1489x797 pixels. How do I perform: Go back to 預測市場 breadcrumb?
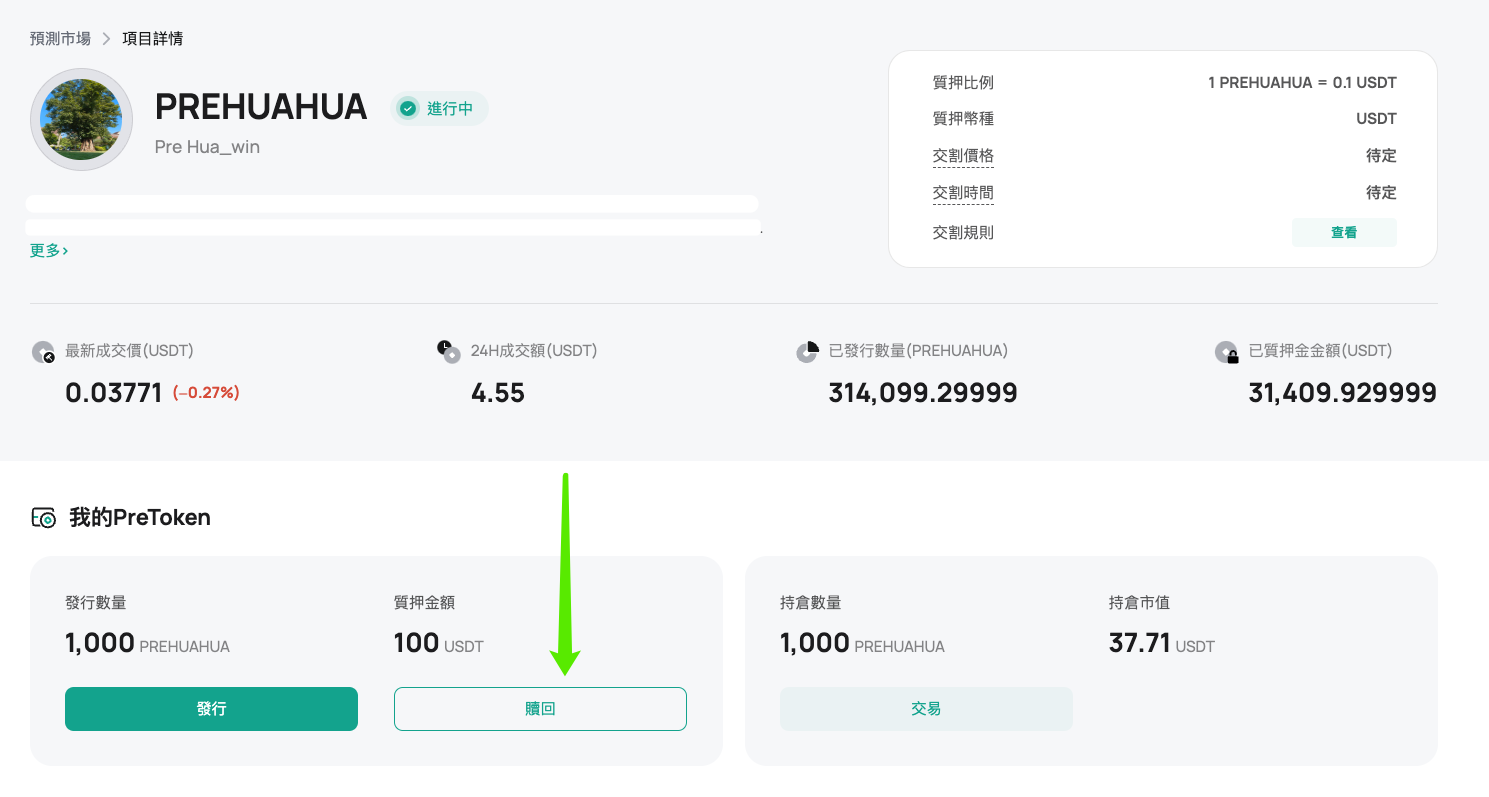point(60,39)
